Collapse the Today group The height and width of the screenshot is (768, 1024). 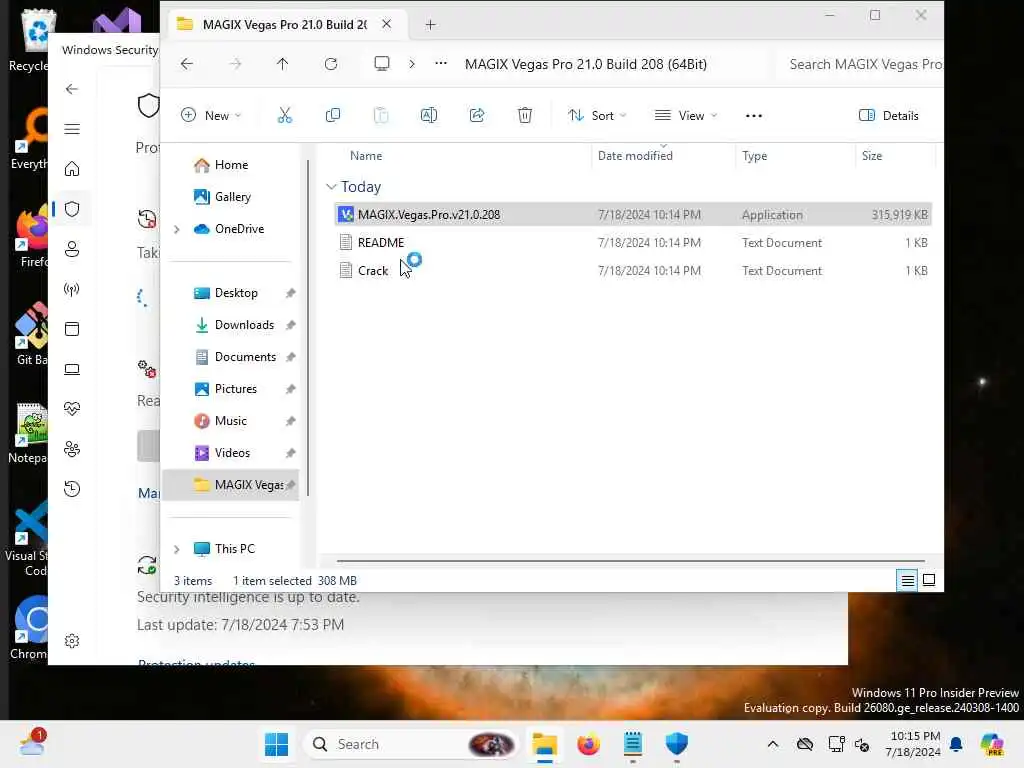click(331, 187)
